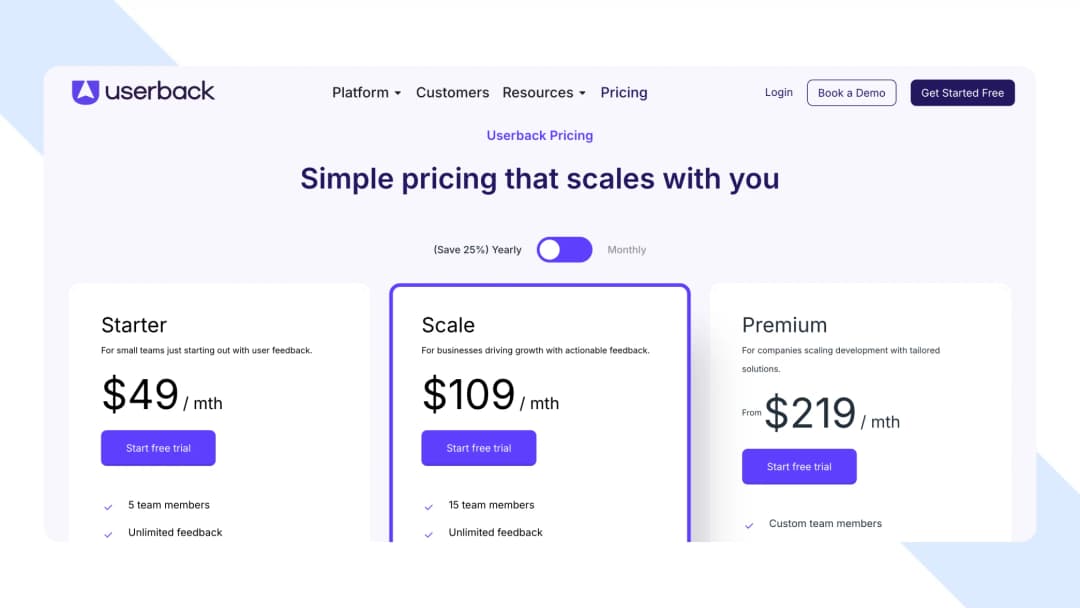This screenshot has height=608, width=1080.
Task: Start free trial on the Starter plan
Action: 158,448
